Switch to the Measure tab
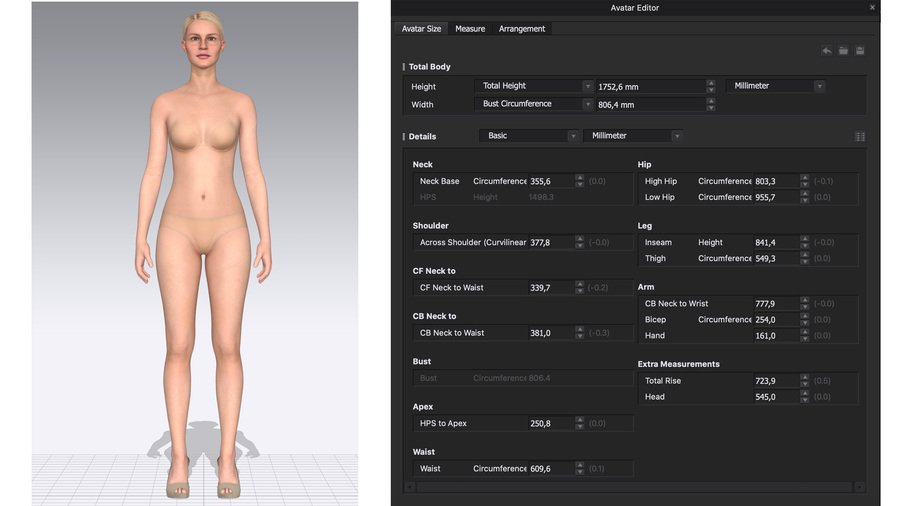900x506 pixels. 470,29
